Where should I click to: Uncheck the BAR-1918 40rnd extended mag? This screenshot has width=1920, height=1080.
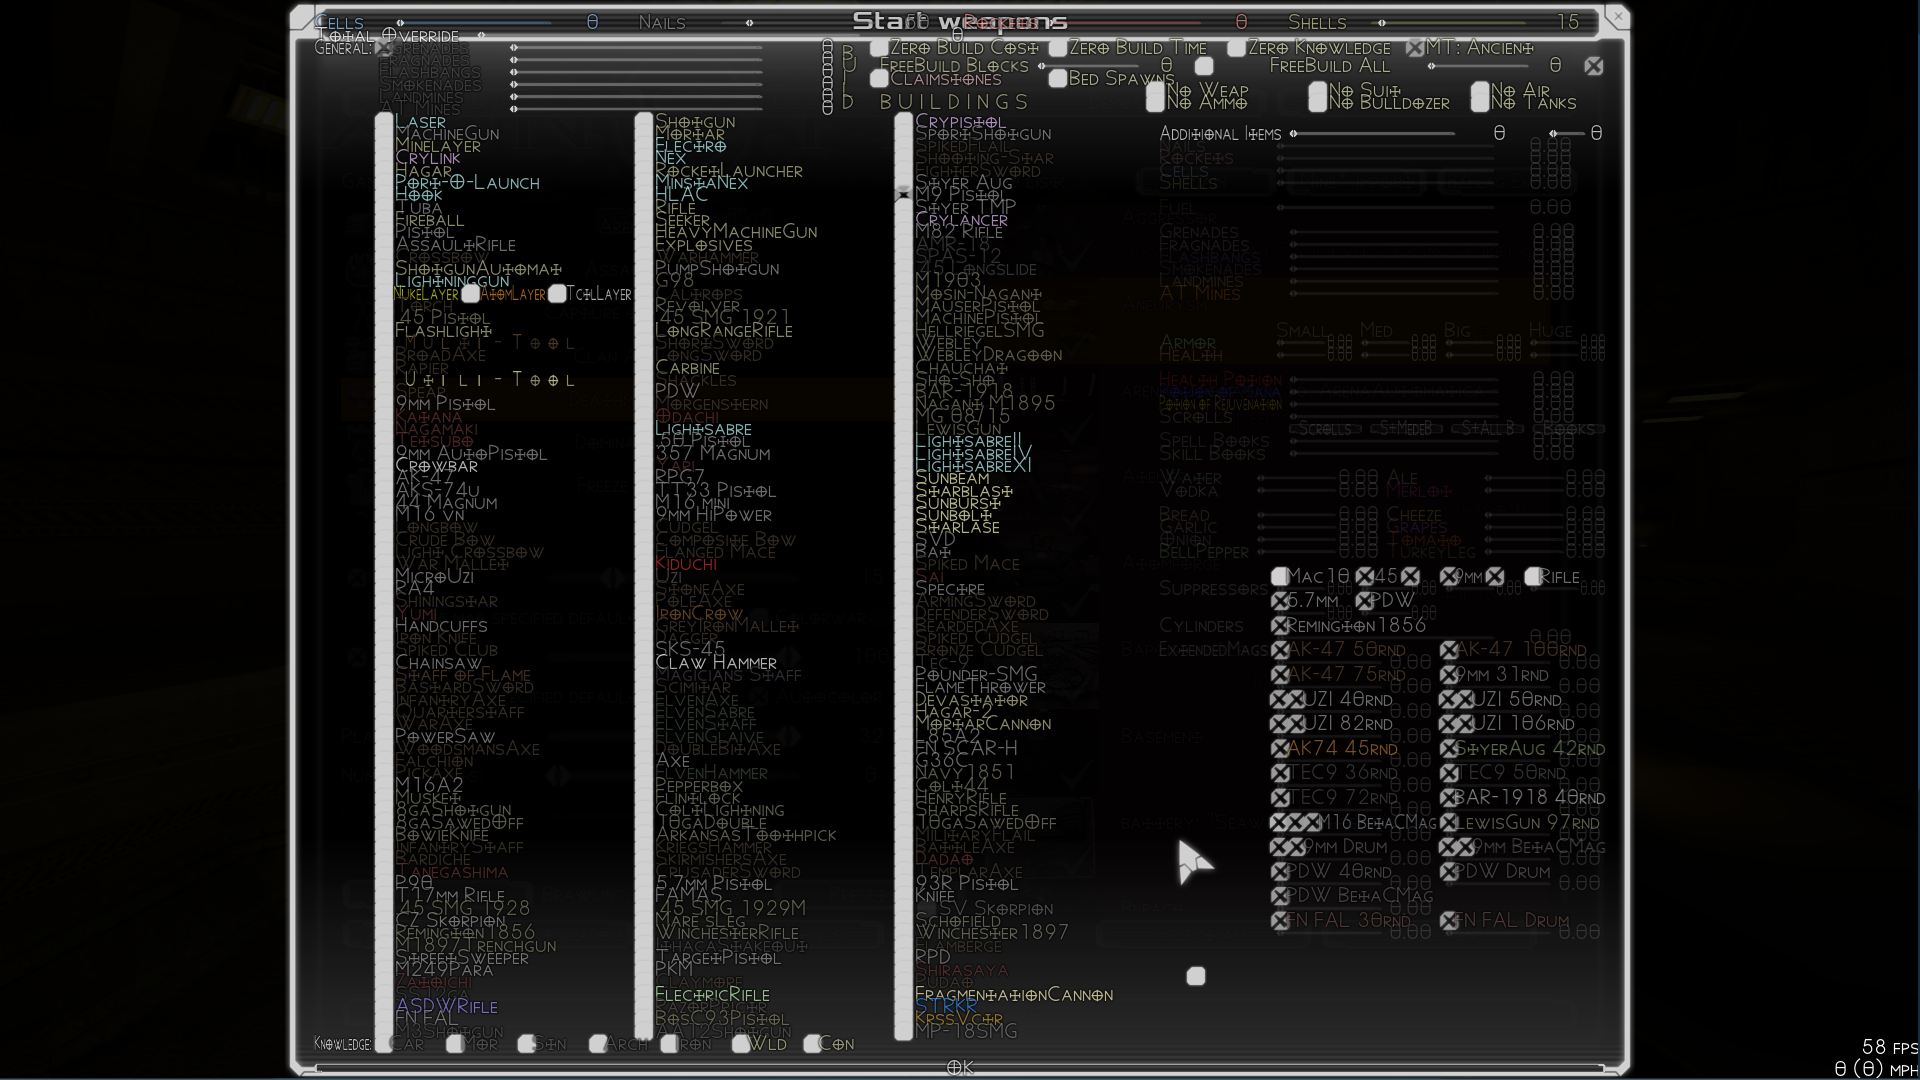(x=1450, y=798)
